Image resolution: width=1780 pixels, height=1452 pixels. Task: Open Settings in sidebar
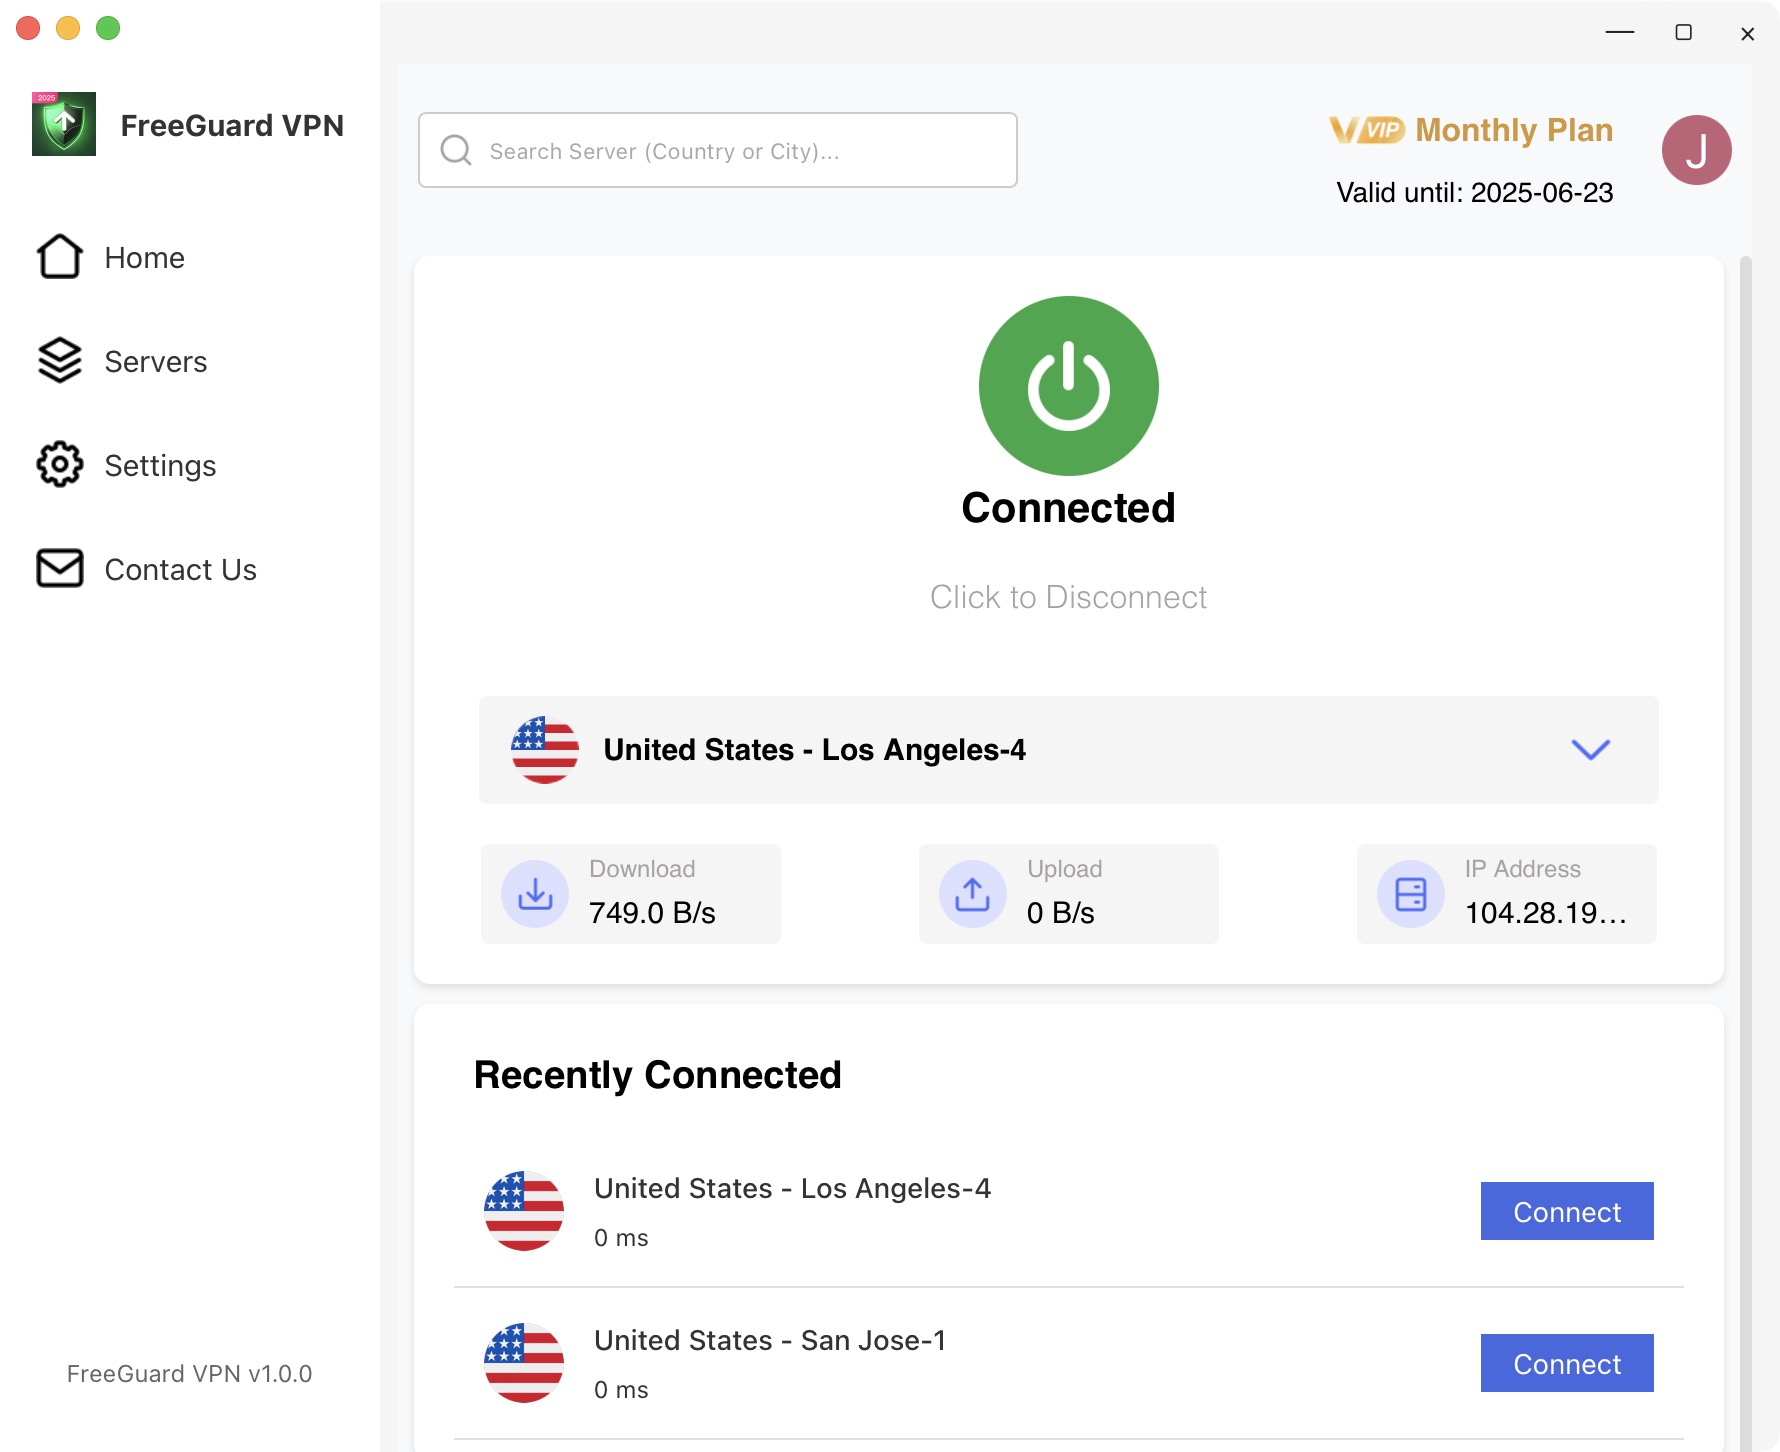pyautogui.click(x=160, y=466)
